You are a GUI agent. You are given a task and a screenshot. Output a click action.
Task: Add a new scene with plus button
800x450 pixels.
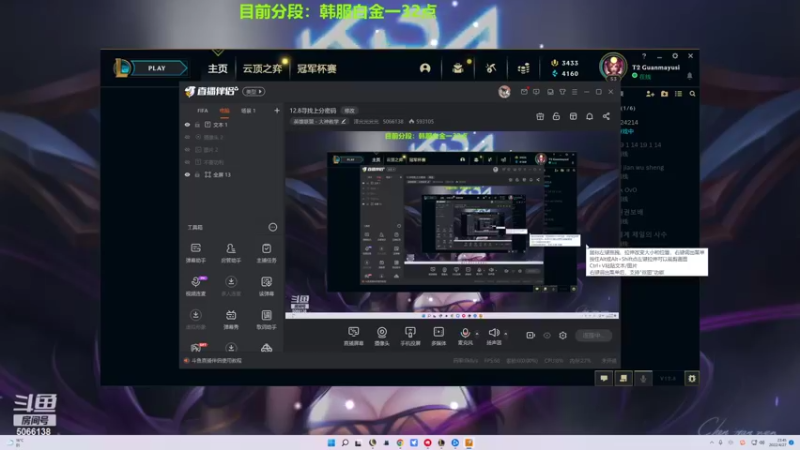coord(277,110)
